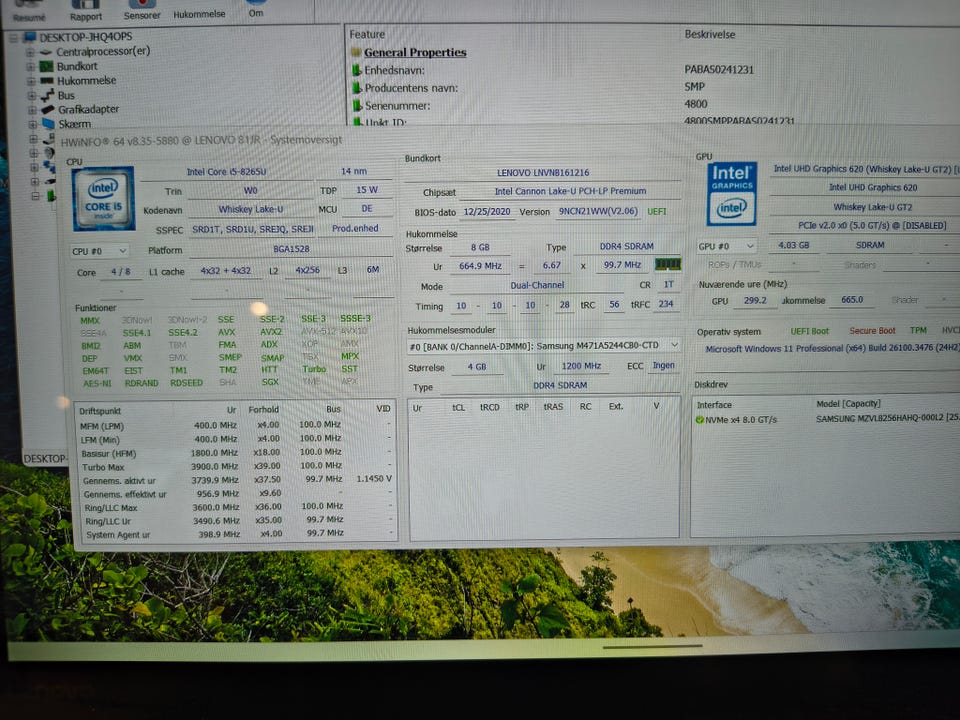Click the Intel Core i5 logo

point(102,198)
